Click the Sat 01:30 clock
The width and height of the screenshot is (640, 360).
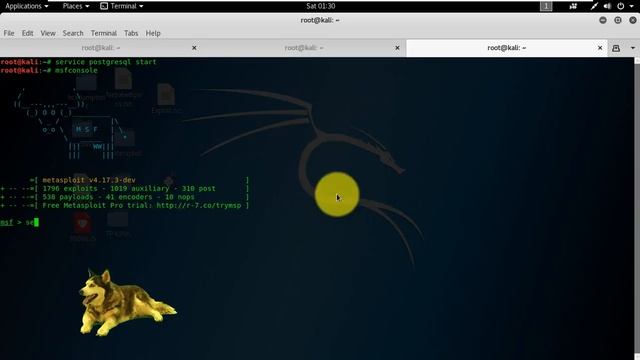pyautogui.click(x=320, y=6)
